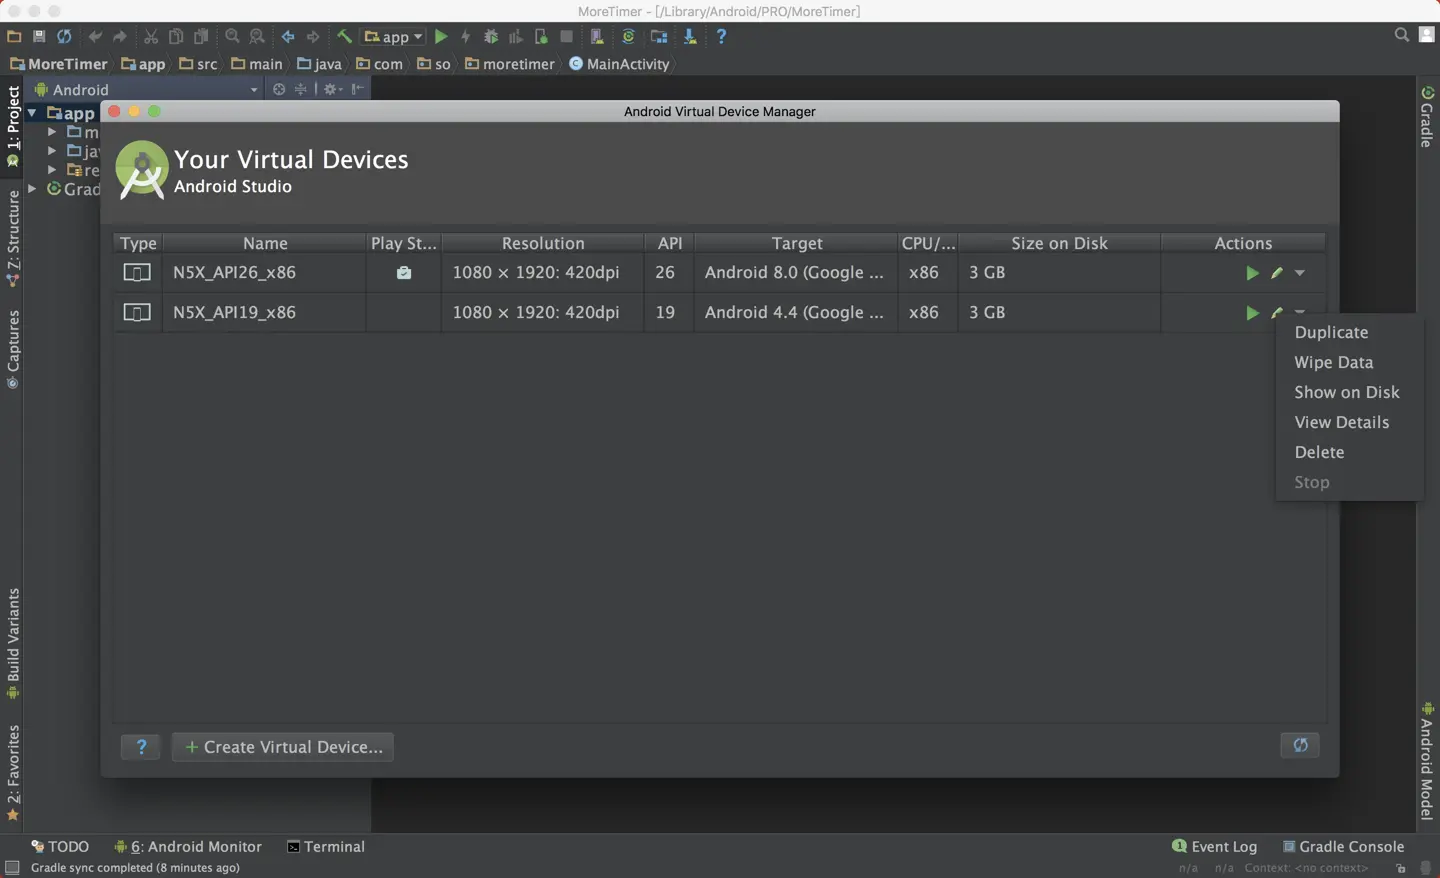Image resolution: width=1440 pixels, height=878 pixels.
Task: Open the Android project view dropdown
Action: click(x=146, y=89)
